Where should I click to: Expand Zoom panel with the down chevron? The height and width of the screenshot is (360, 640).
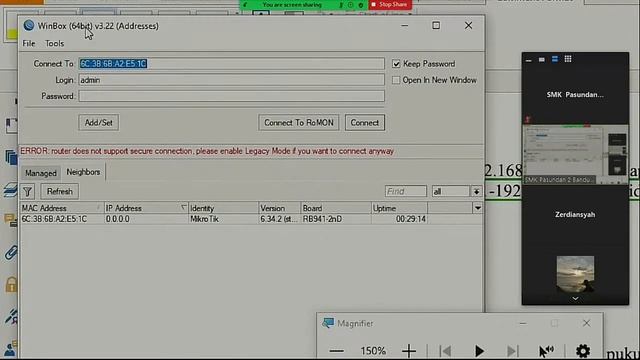point(575,299)
